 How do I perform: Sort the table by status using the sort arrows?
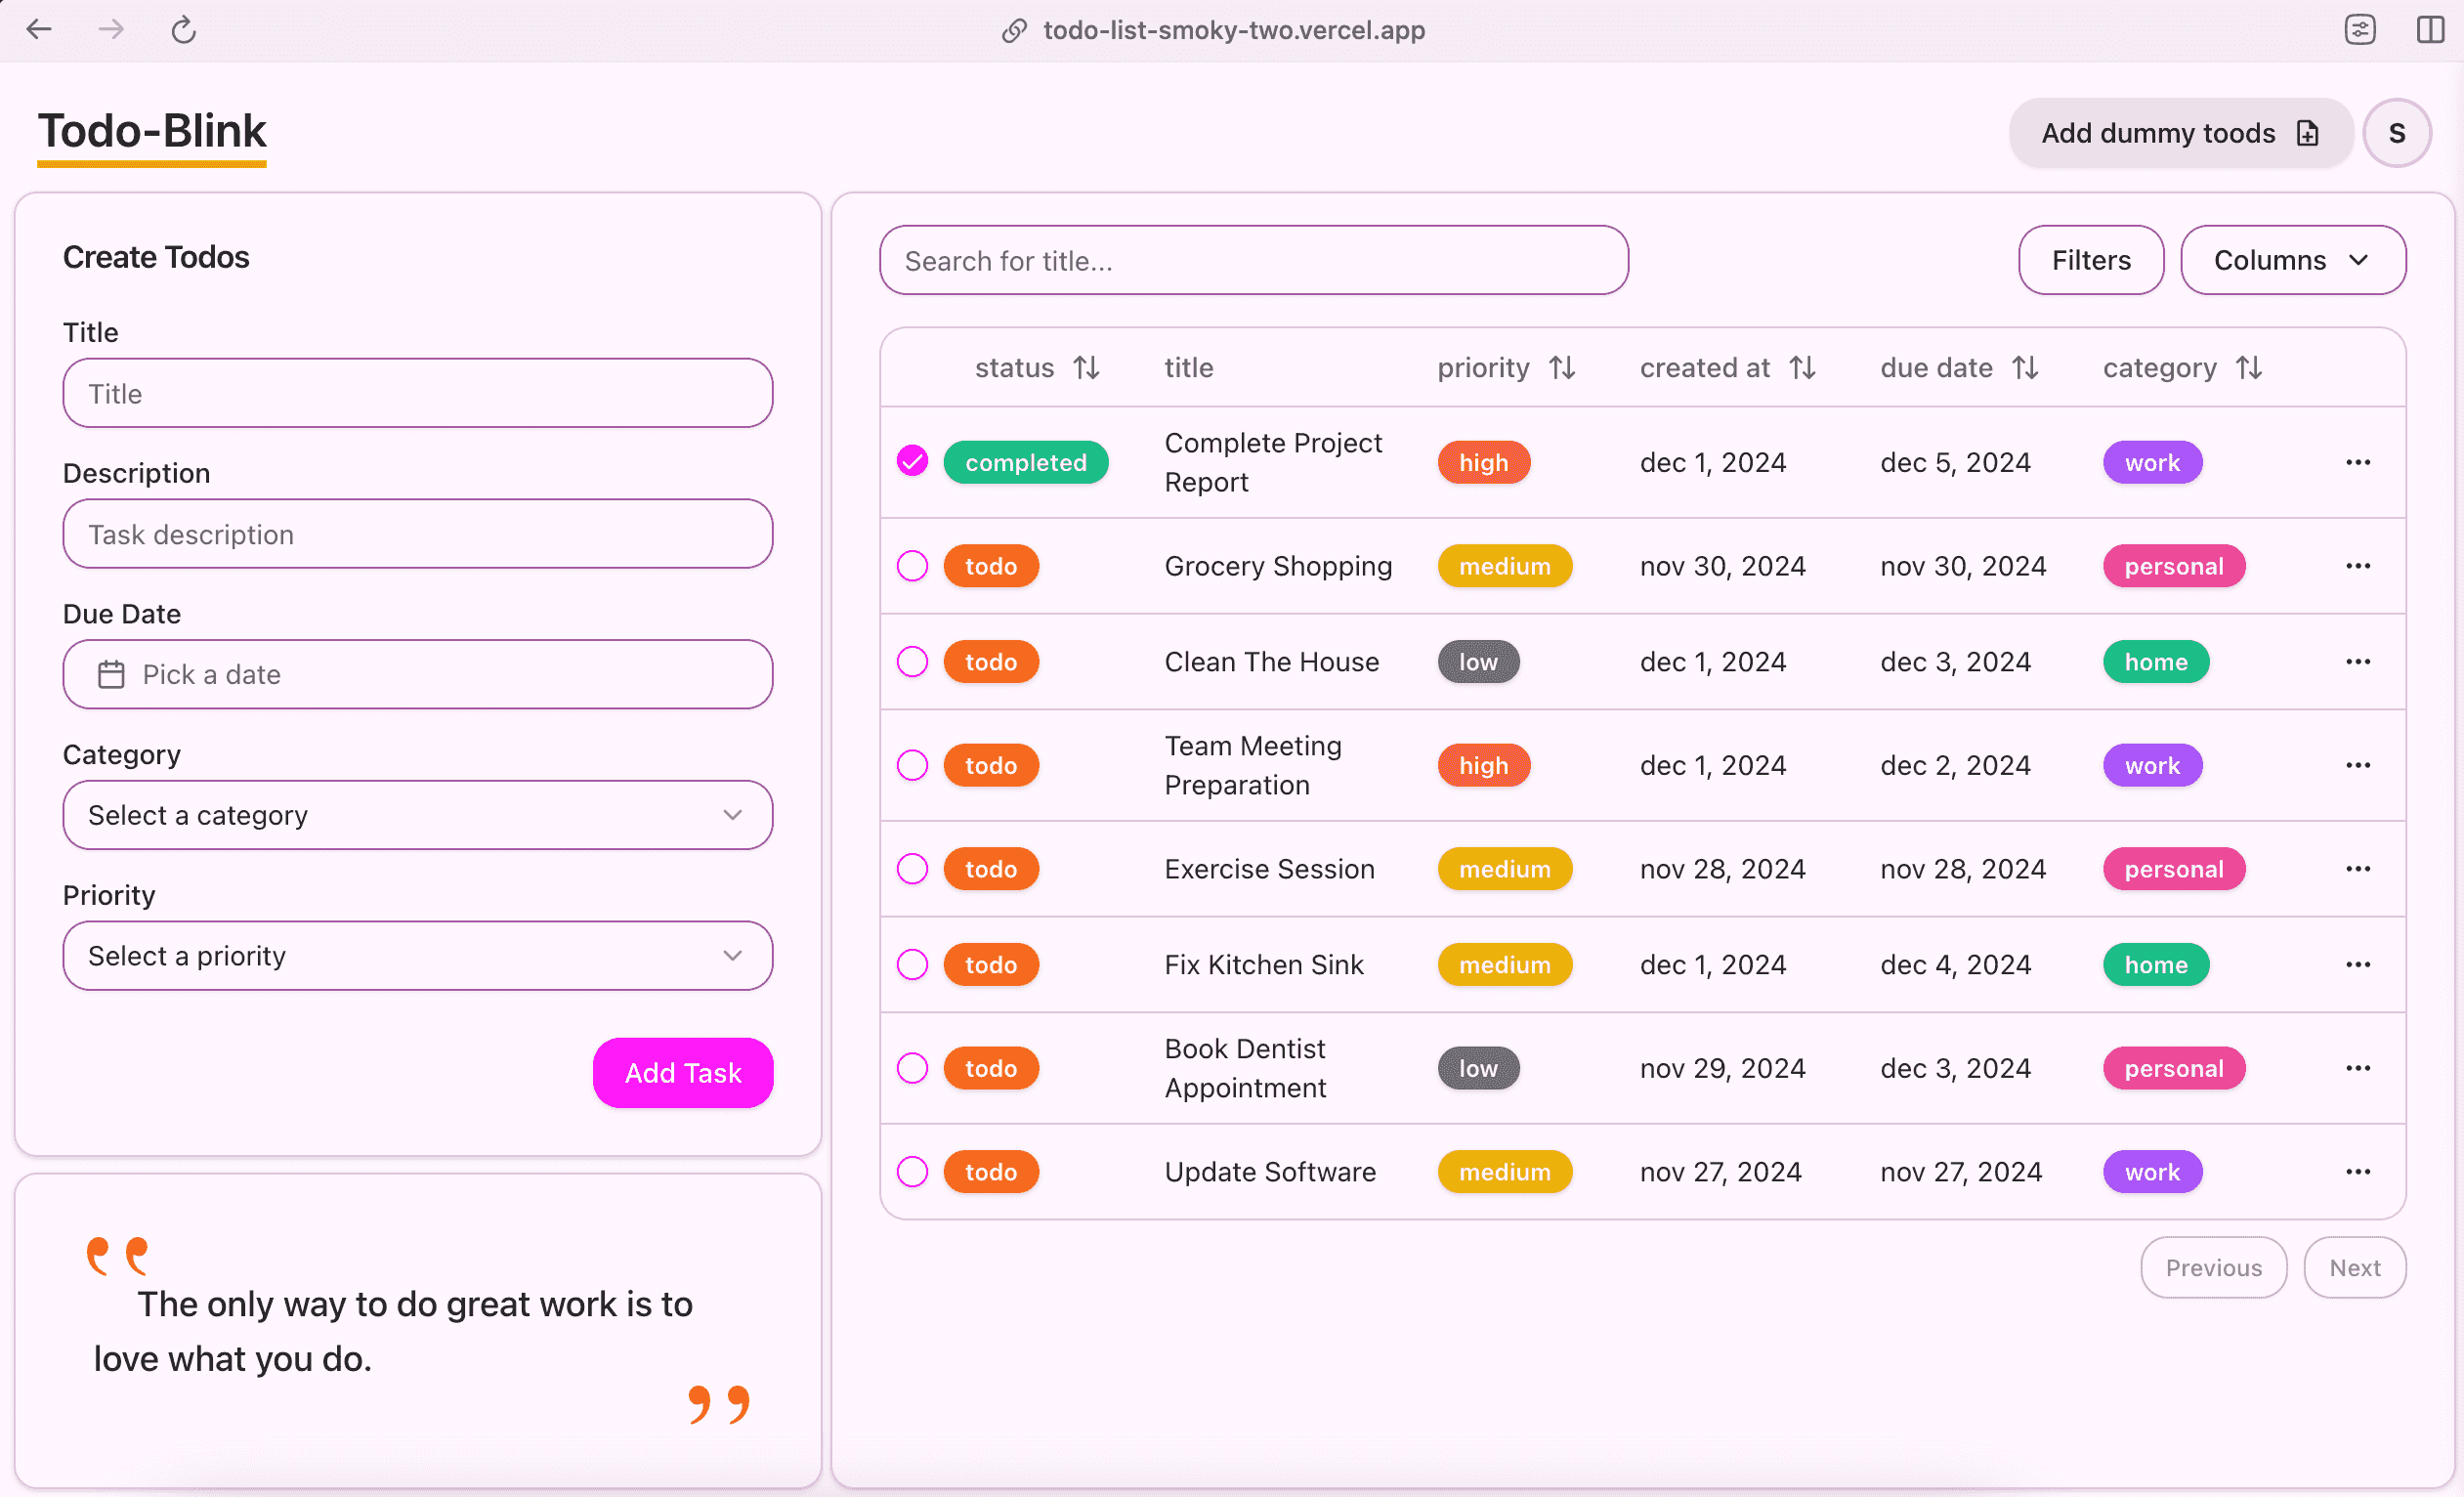pos(1086,368)
